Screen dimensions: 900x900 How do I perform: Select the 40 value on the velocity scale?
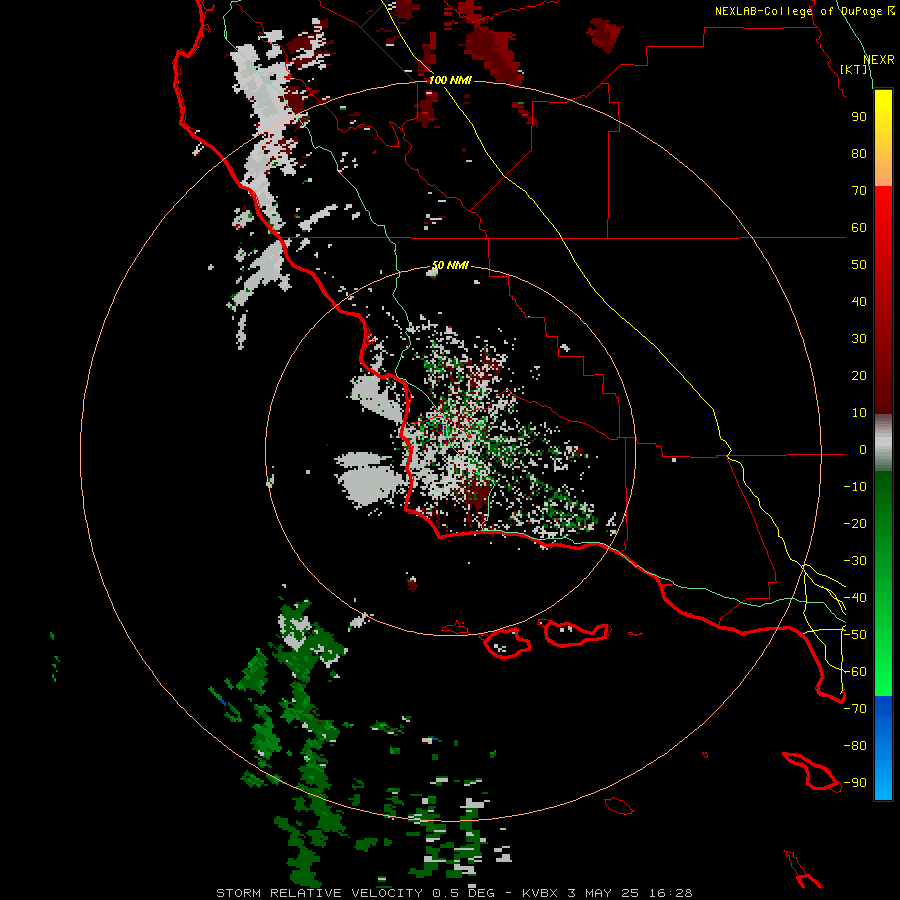(859, 302)
